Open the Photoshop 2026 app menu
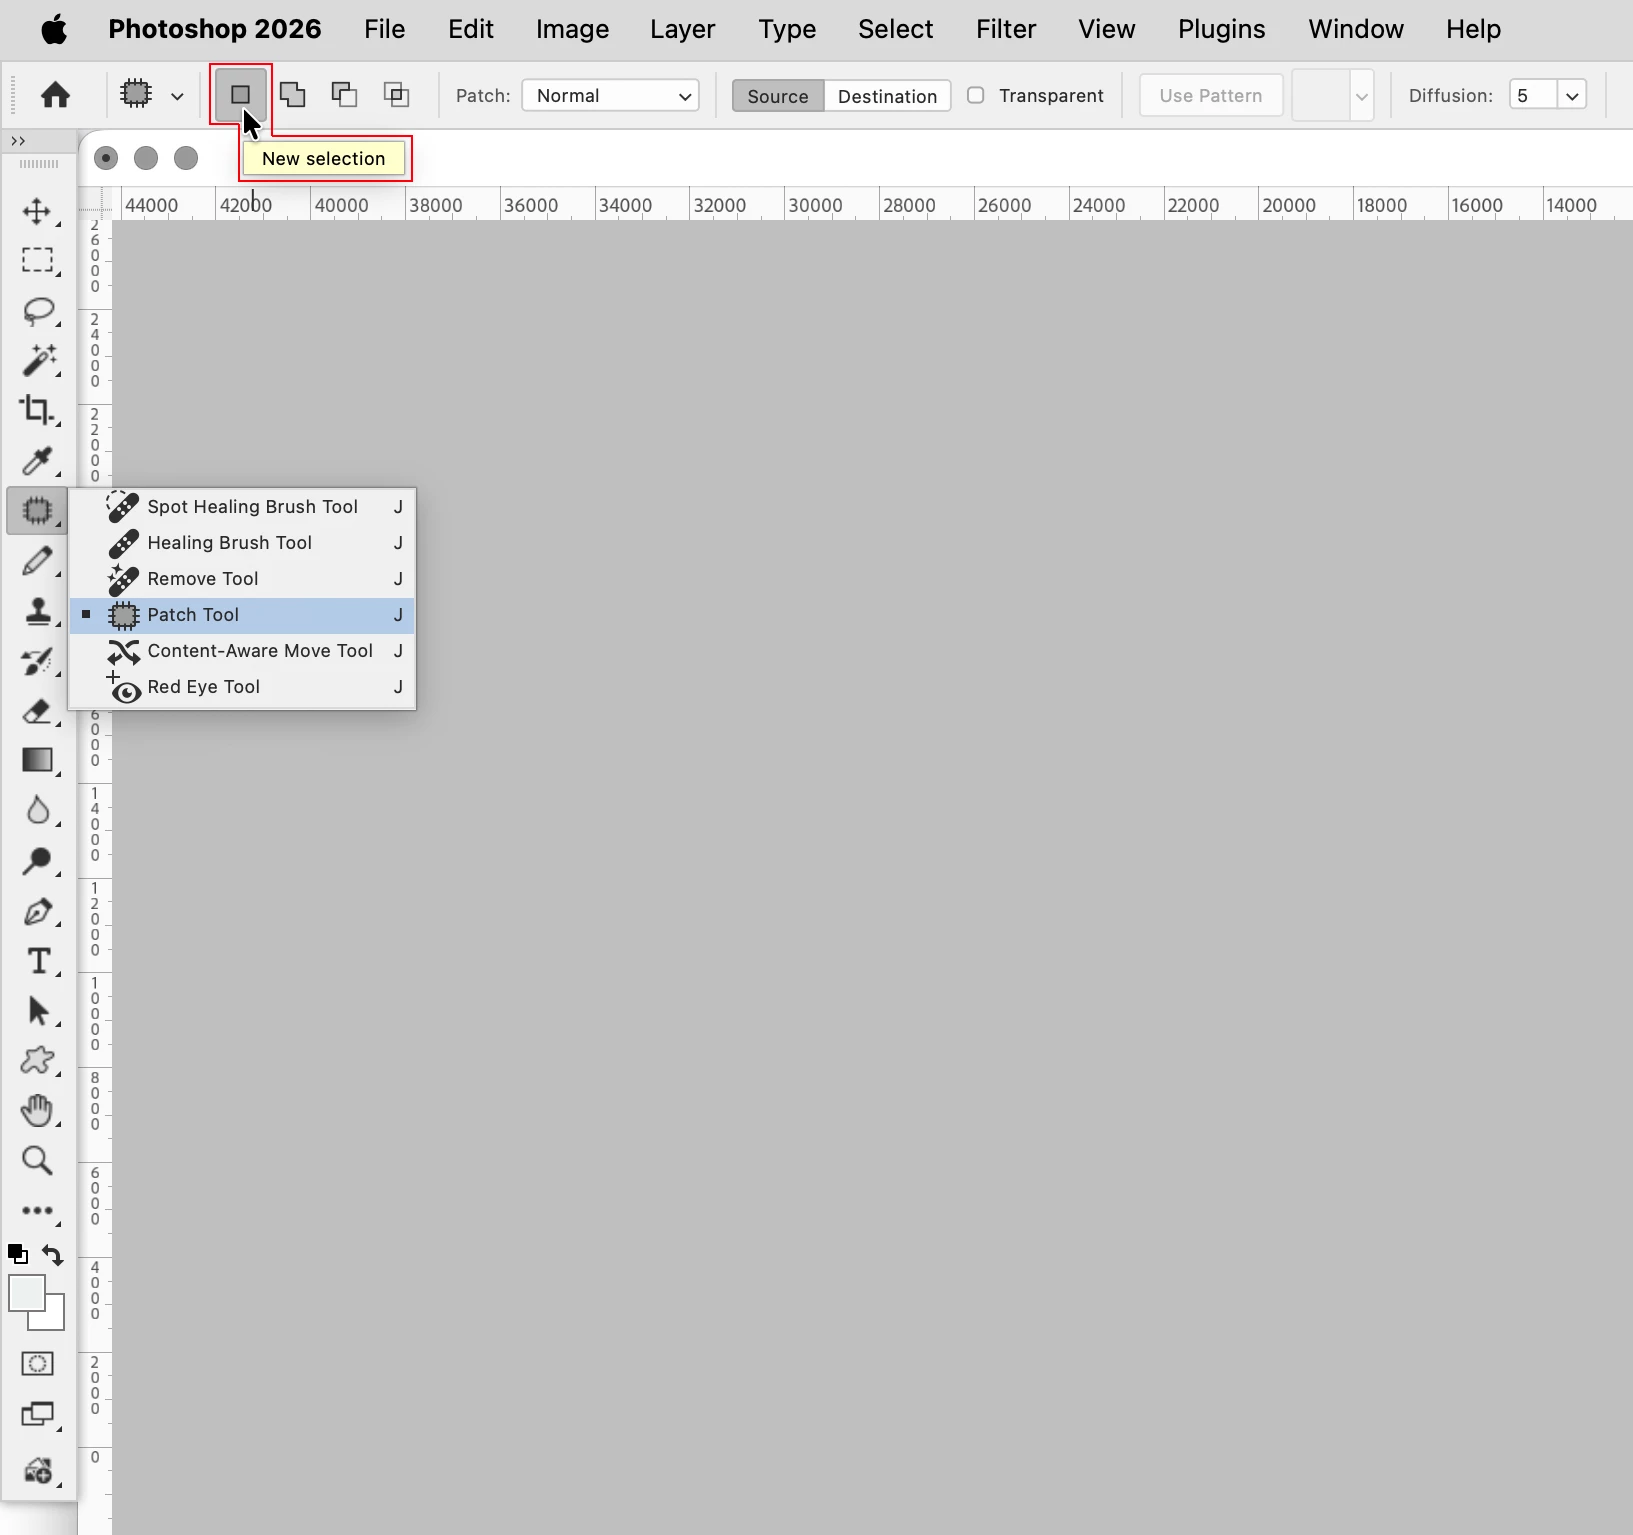 click(215, 29)
